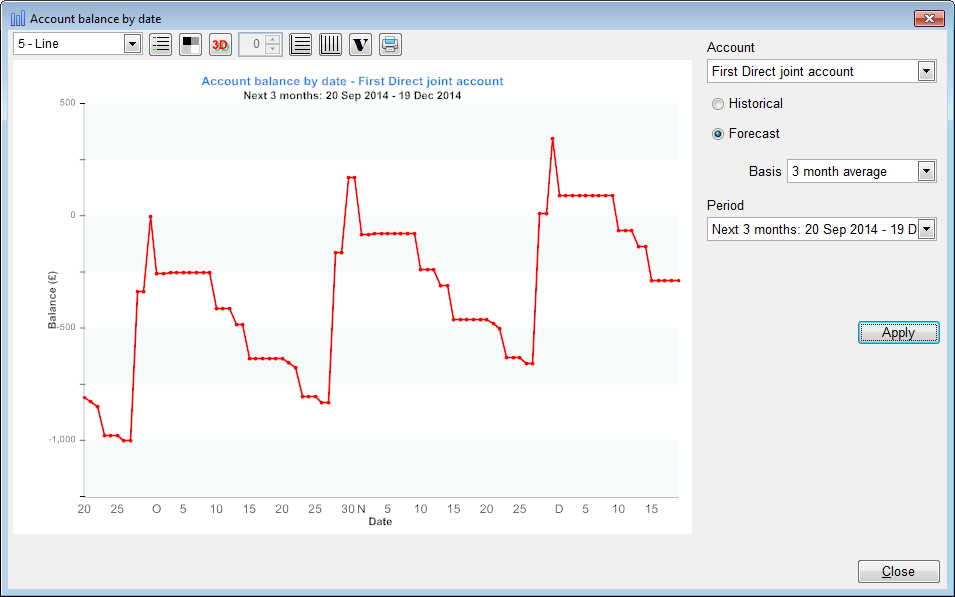Click the 'D' December marker on date axis
The image size is (955, 597).
[x=559, y=509]
